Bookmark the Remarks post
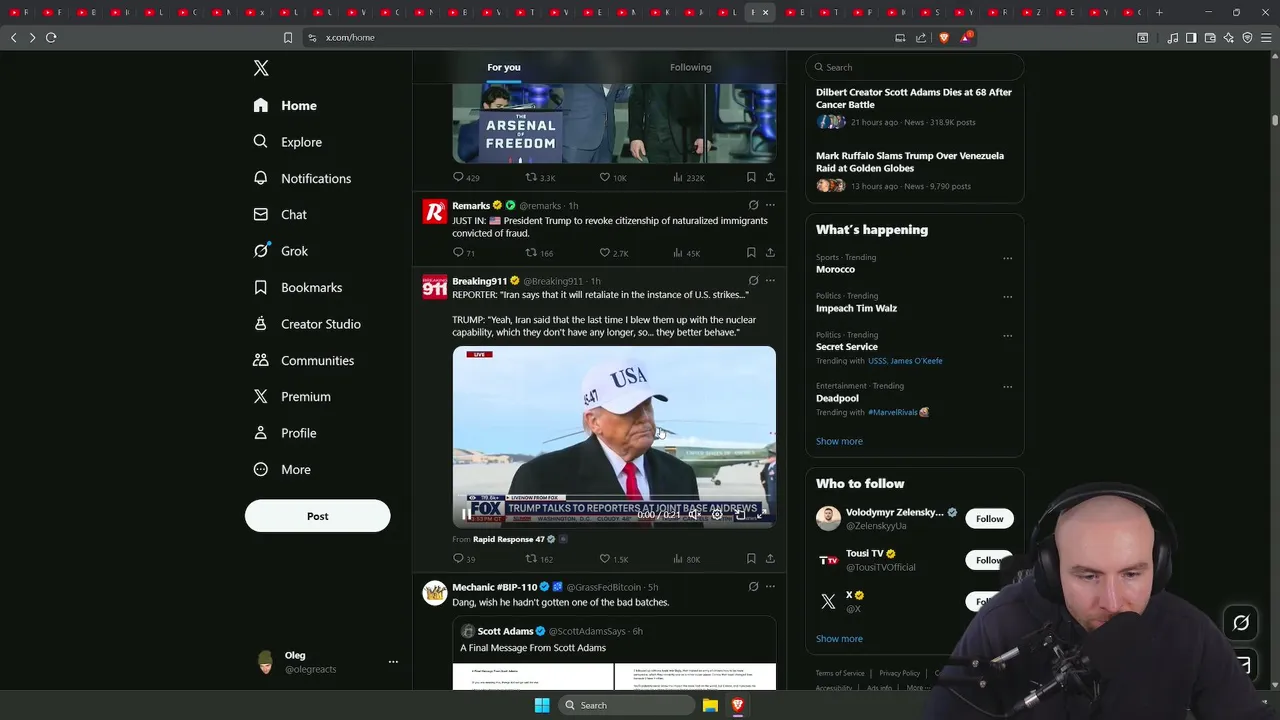Screen dimensions: 1280x720 pyautogui.click(x=751, y=253)
